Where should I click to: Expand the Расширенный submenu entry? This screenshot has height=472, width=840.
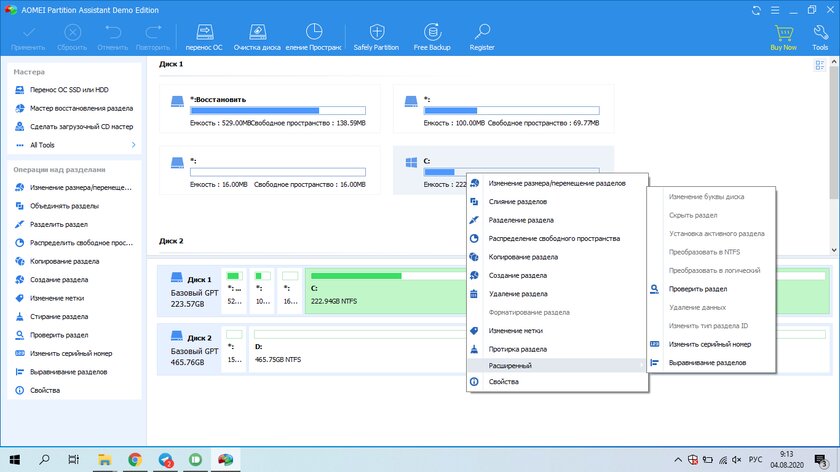(557, 365)
